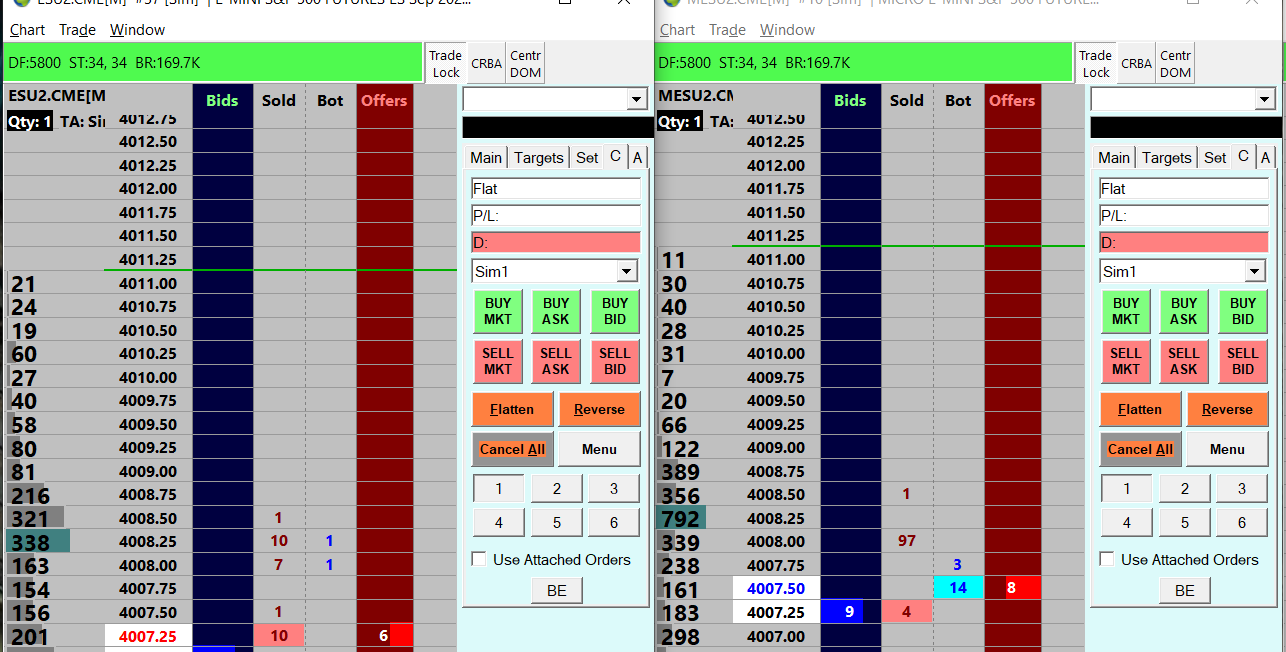Click offer cell 8 at 4007.50 in MES

coord(1012,588)
